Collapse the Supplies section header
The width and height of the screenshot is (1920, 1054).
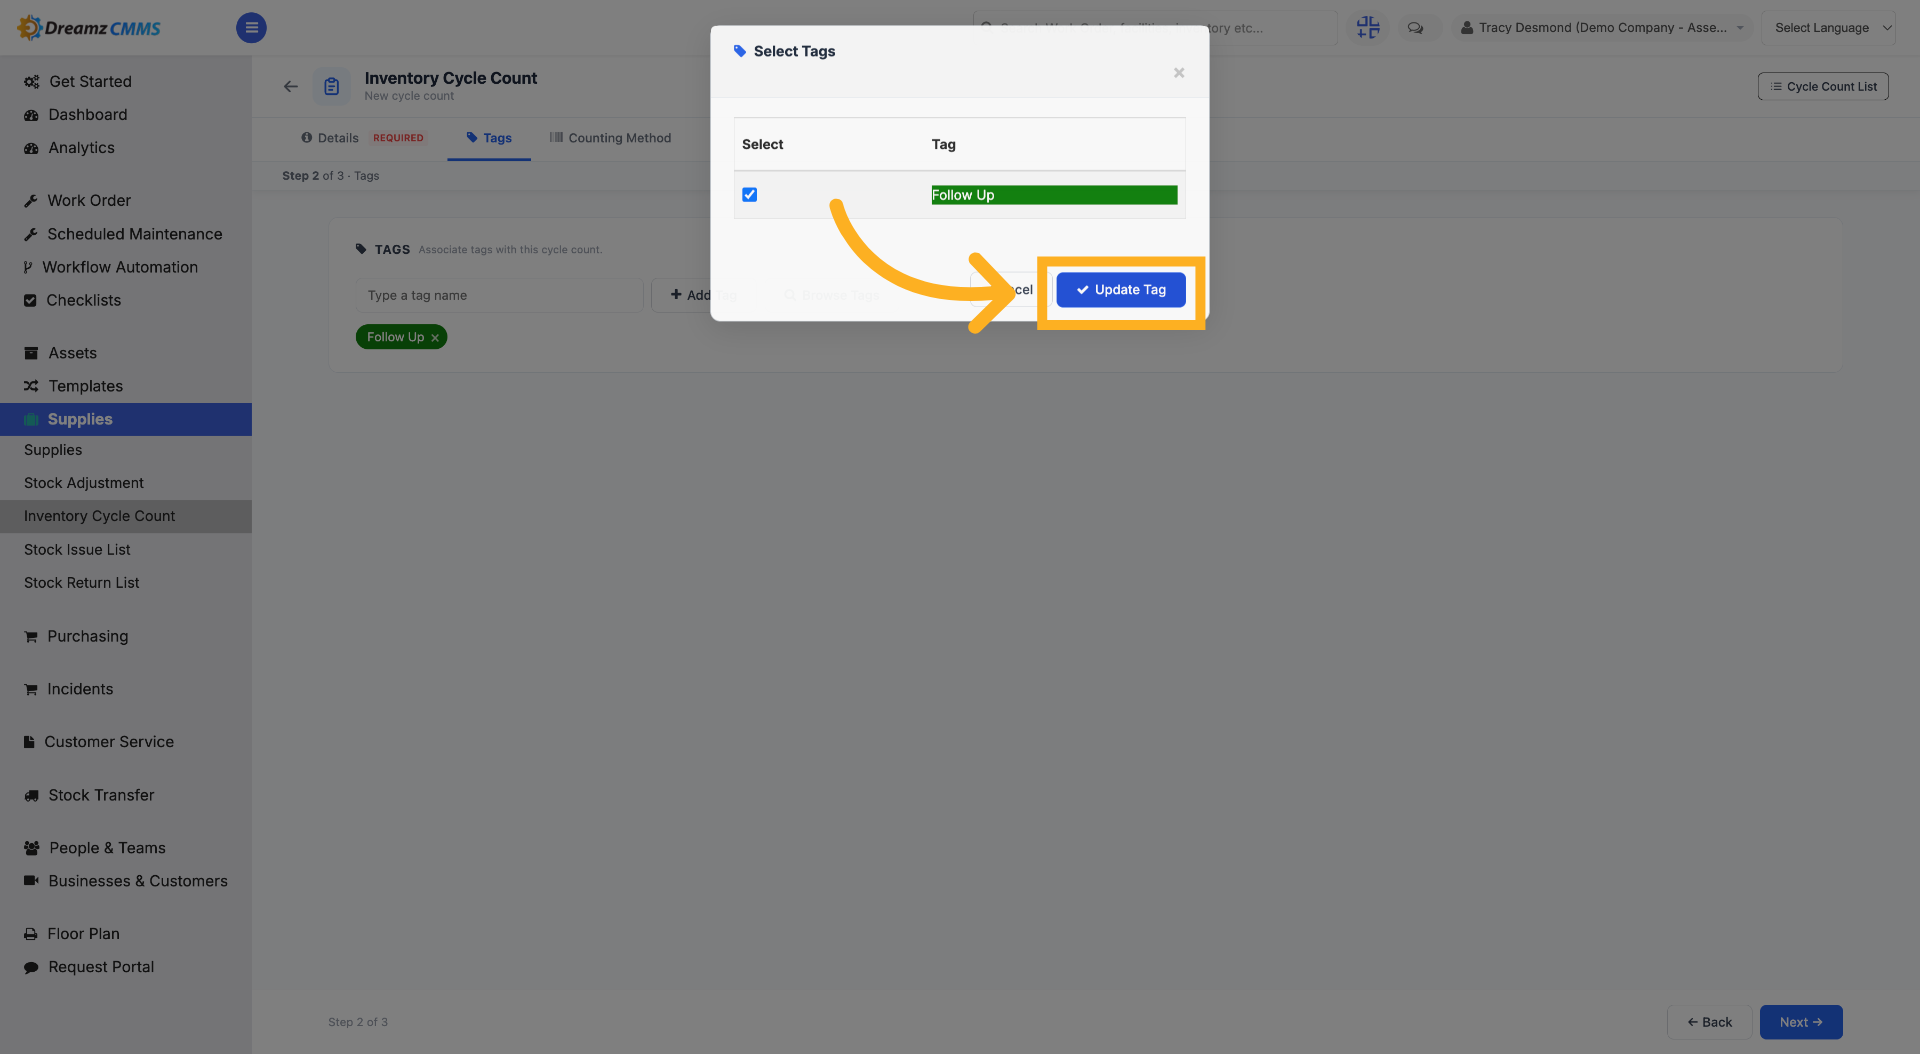coord(126,419)
